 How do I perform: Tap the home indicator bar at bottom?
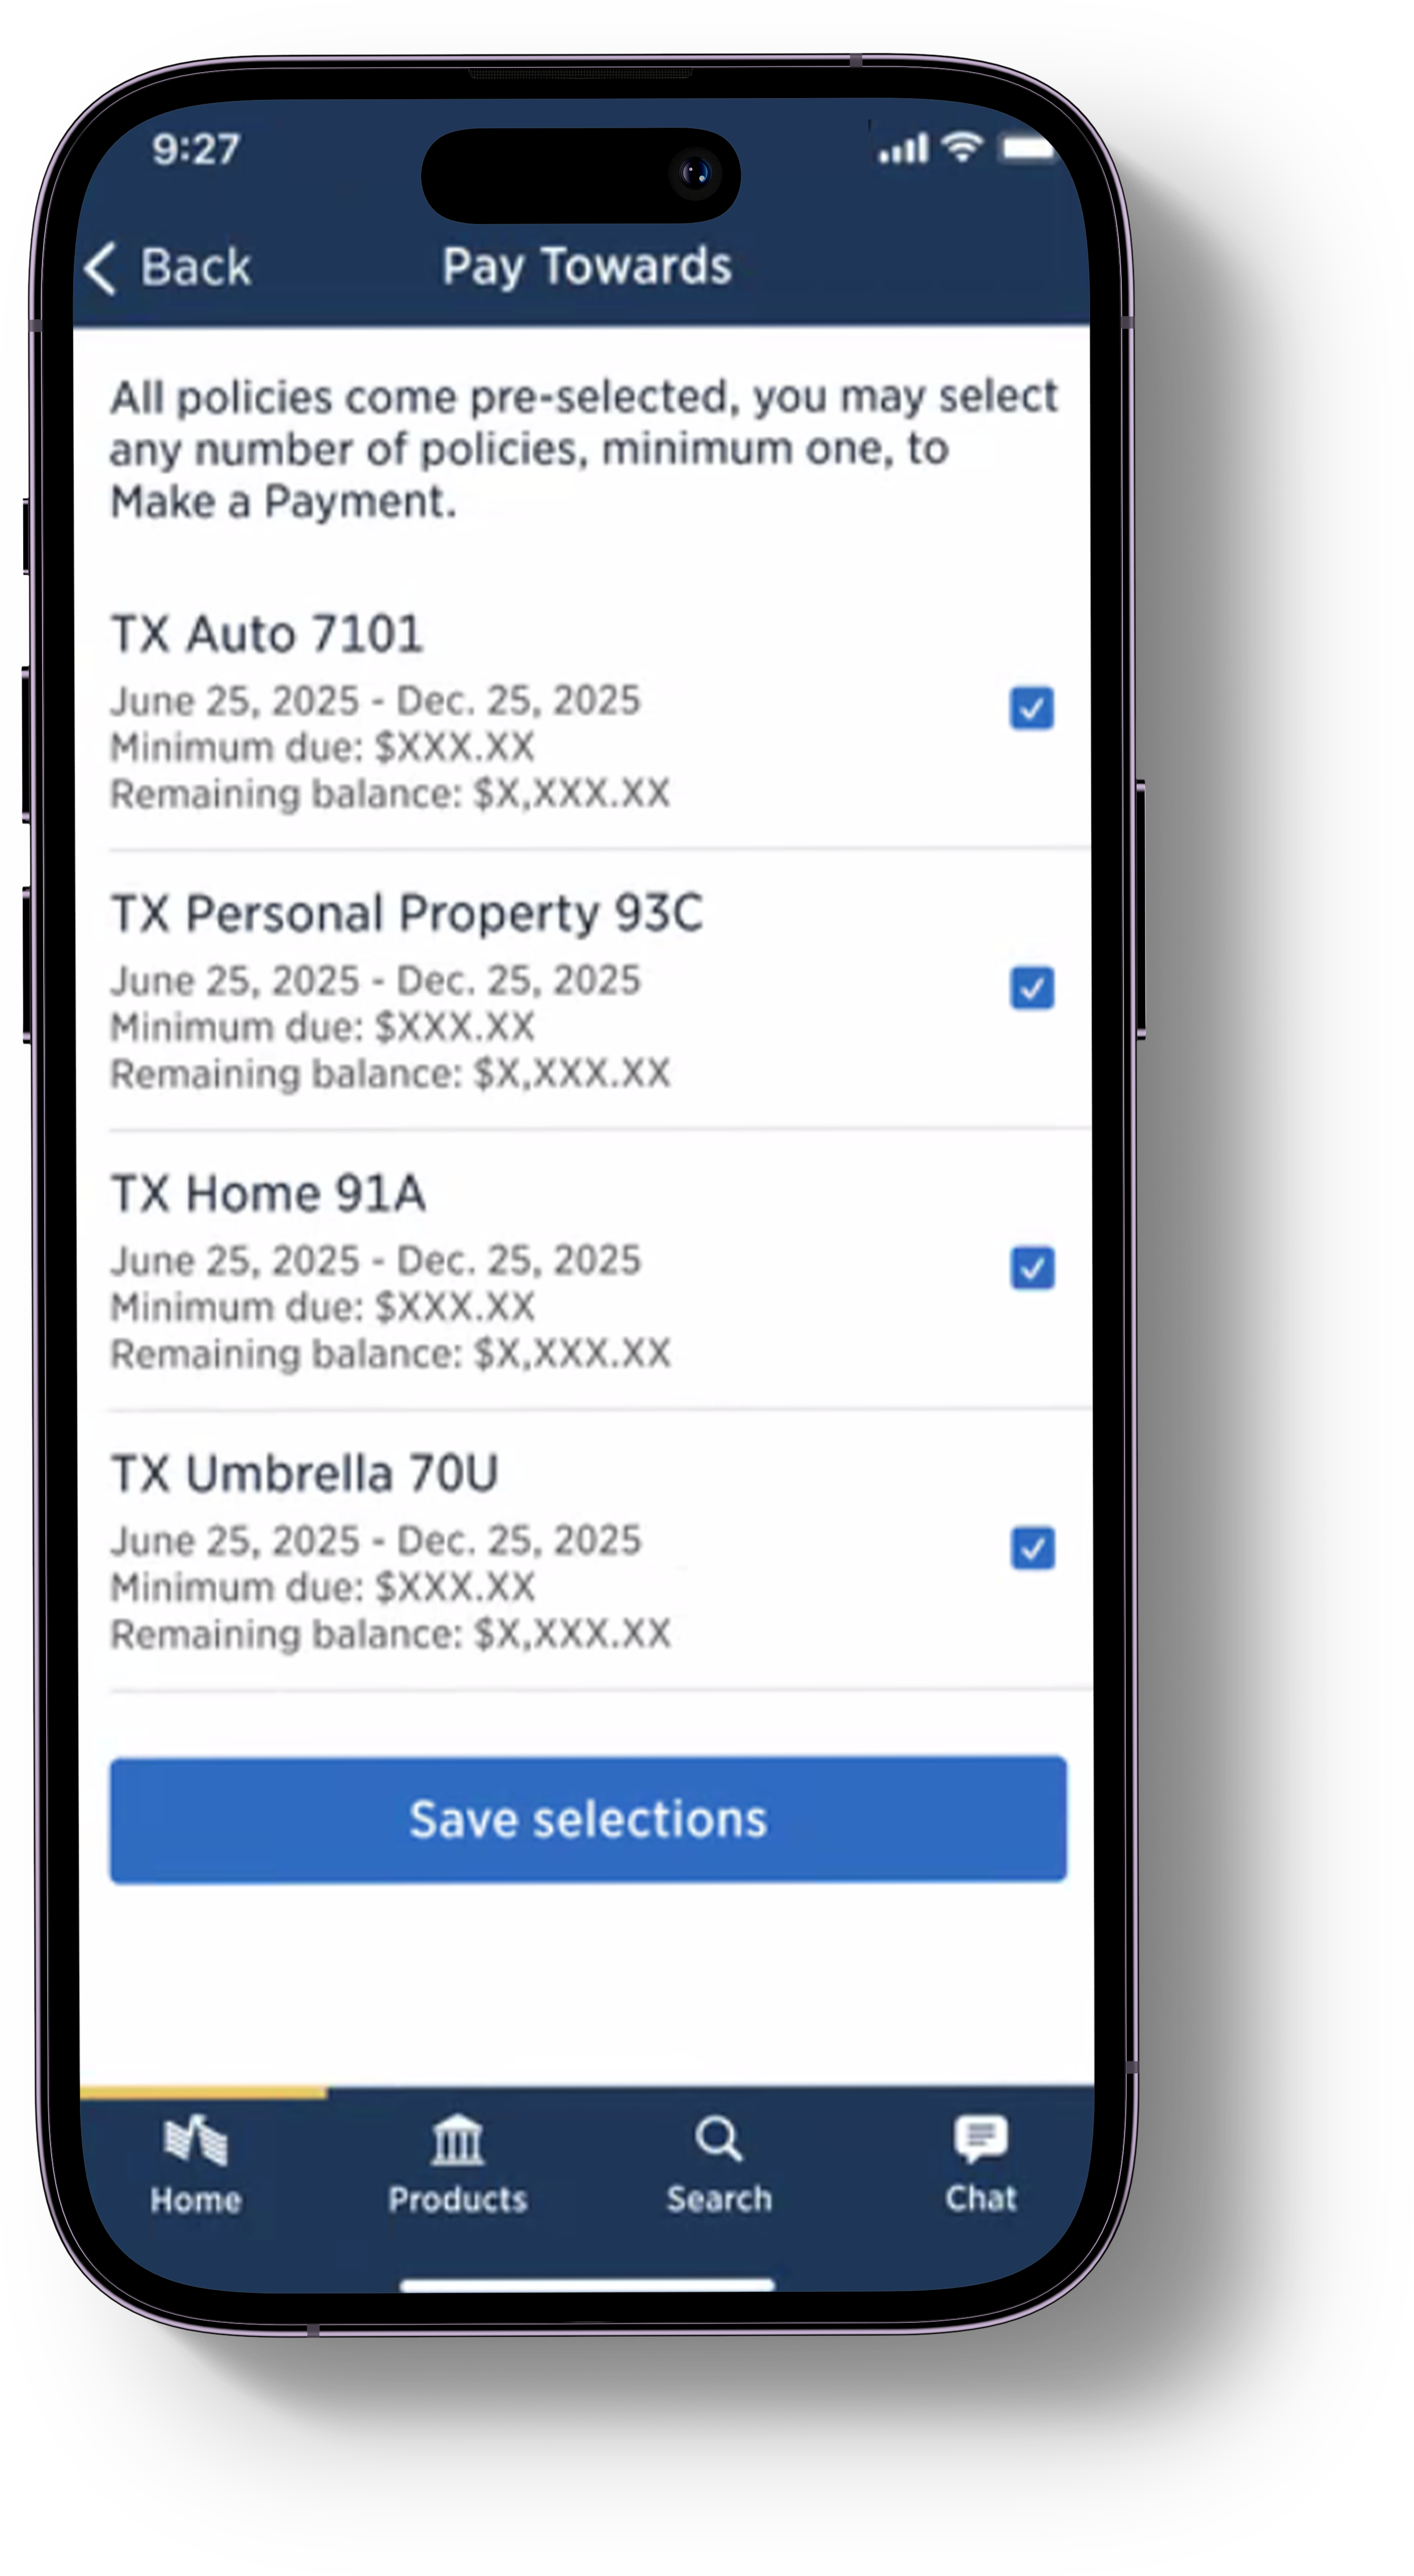(587, 2285)
